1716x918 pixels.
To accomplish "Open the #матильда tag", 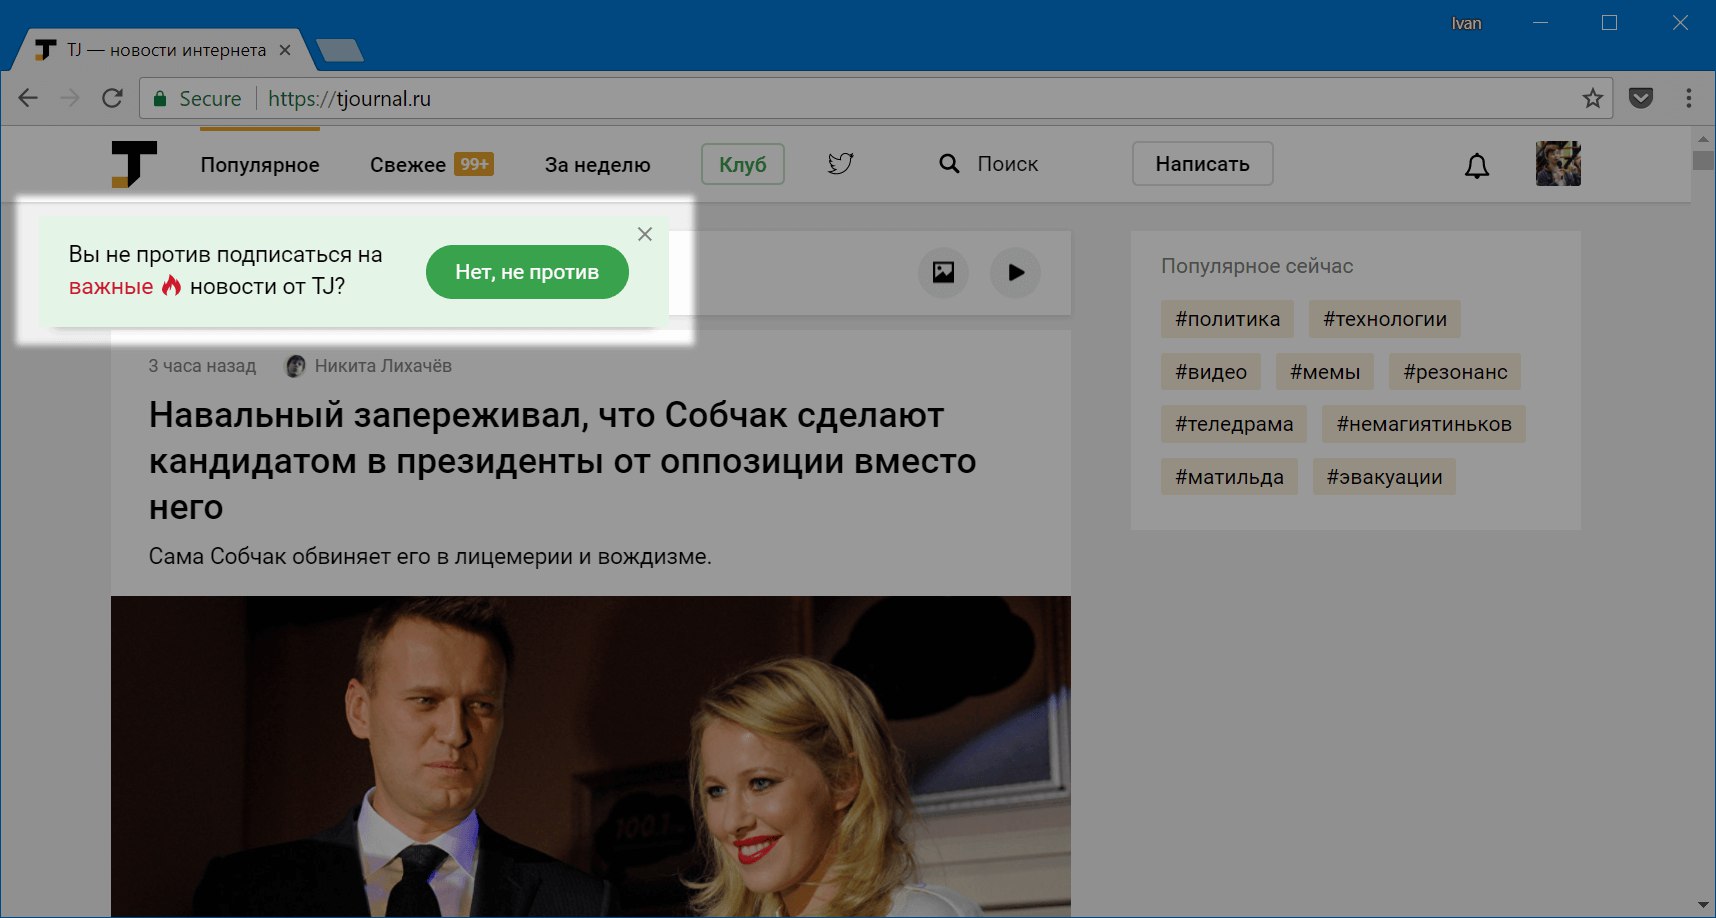I will pos(1229,477).
